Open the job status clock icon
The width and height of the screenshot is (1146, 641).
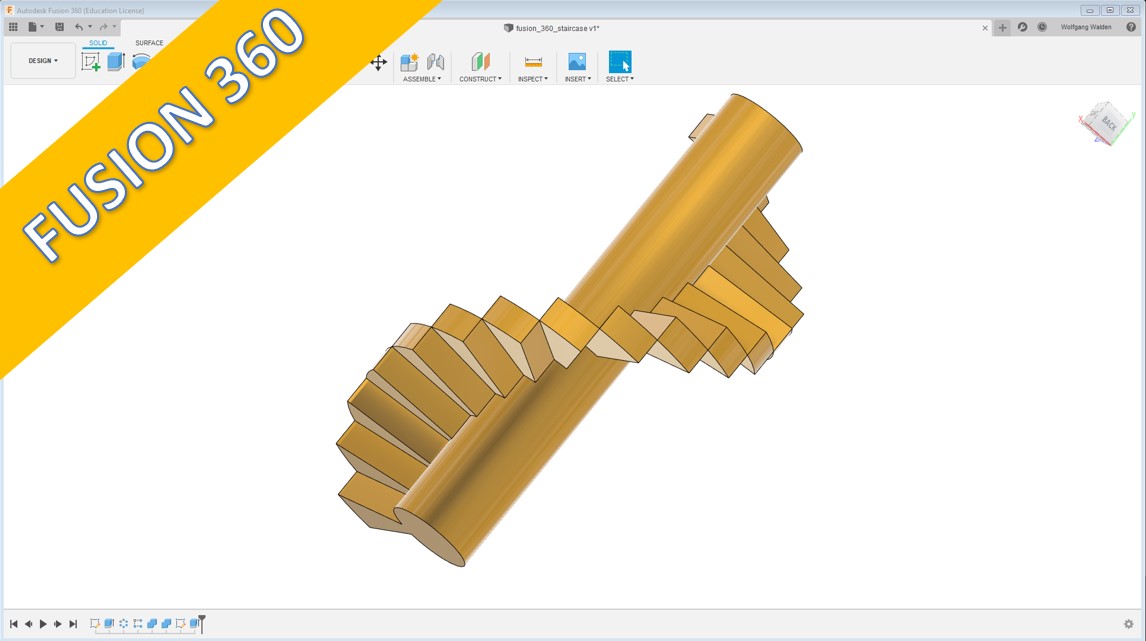1041,27
